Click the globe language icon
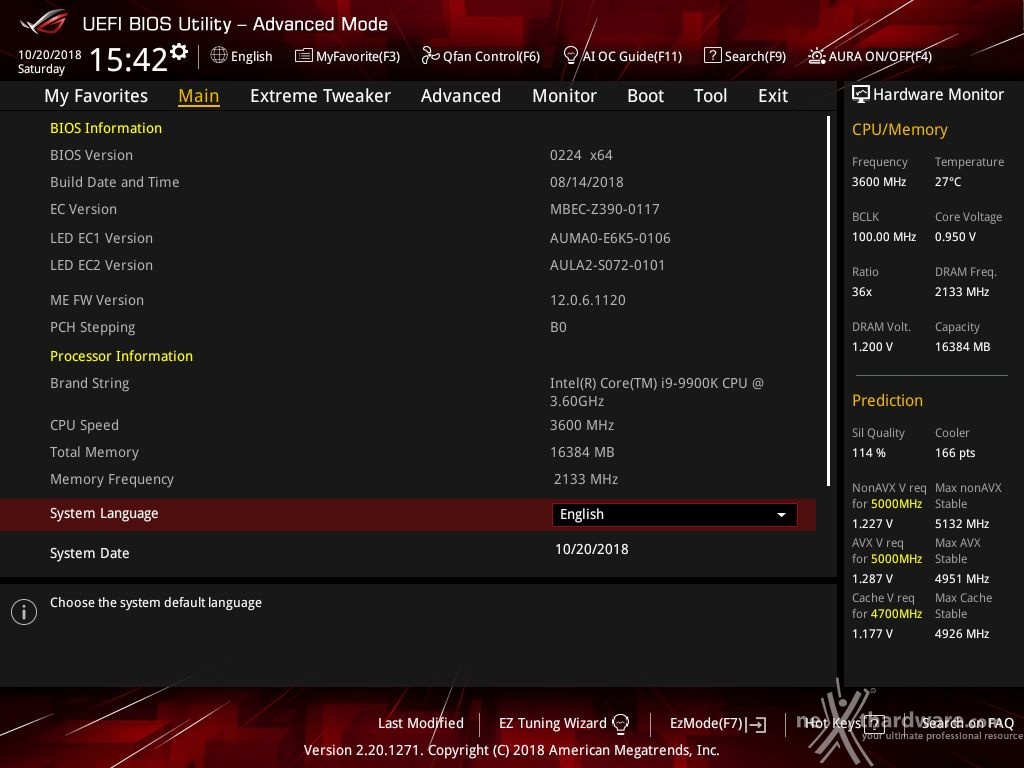This screenshot has width=1024, height=768. tap(219, 56)
